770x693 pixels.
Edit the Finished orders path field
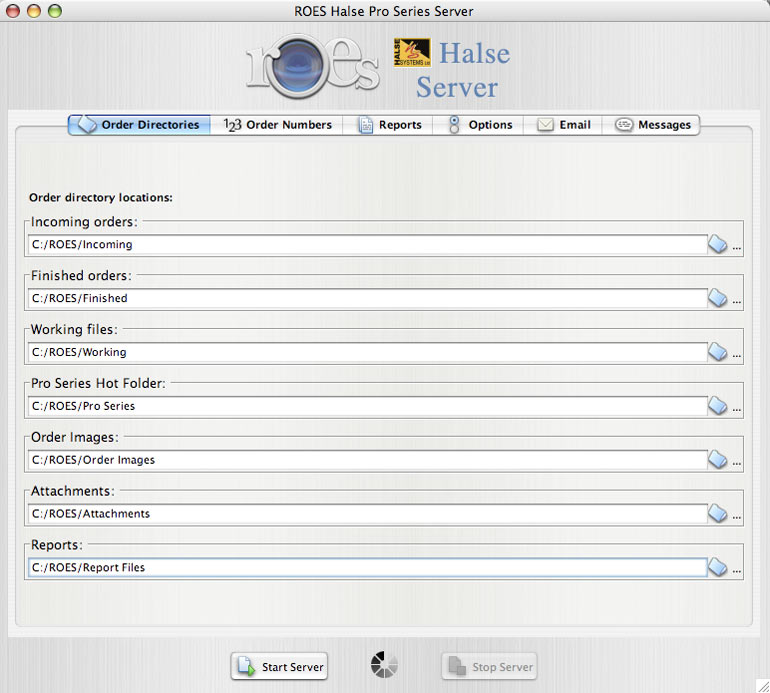[x=367, y=298]
